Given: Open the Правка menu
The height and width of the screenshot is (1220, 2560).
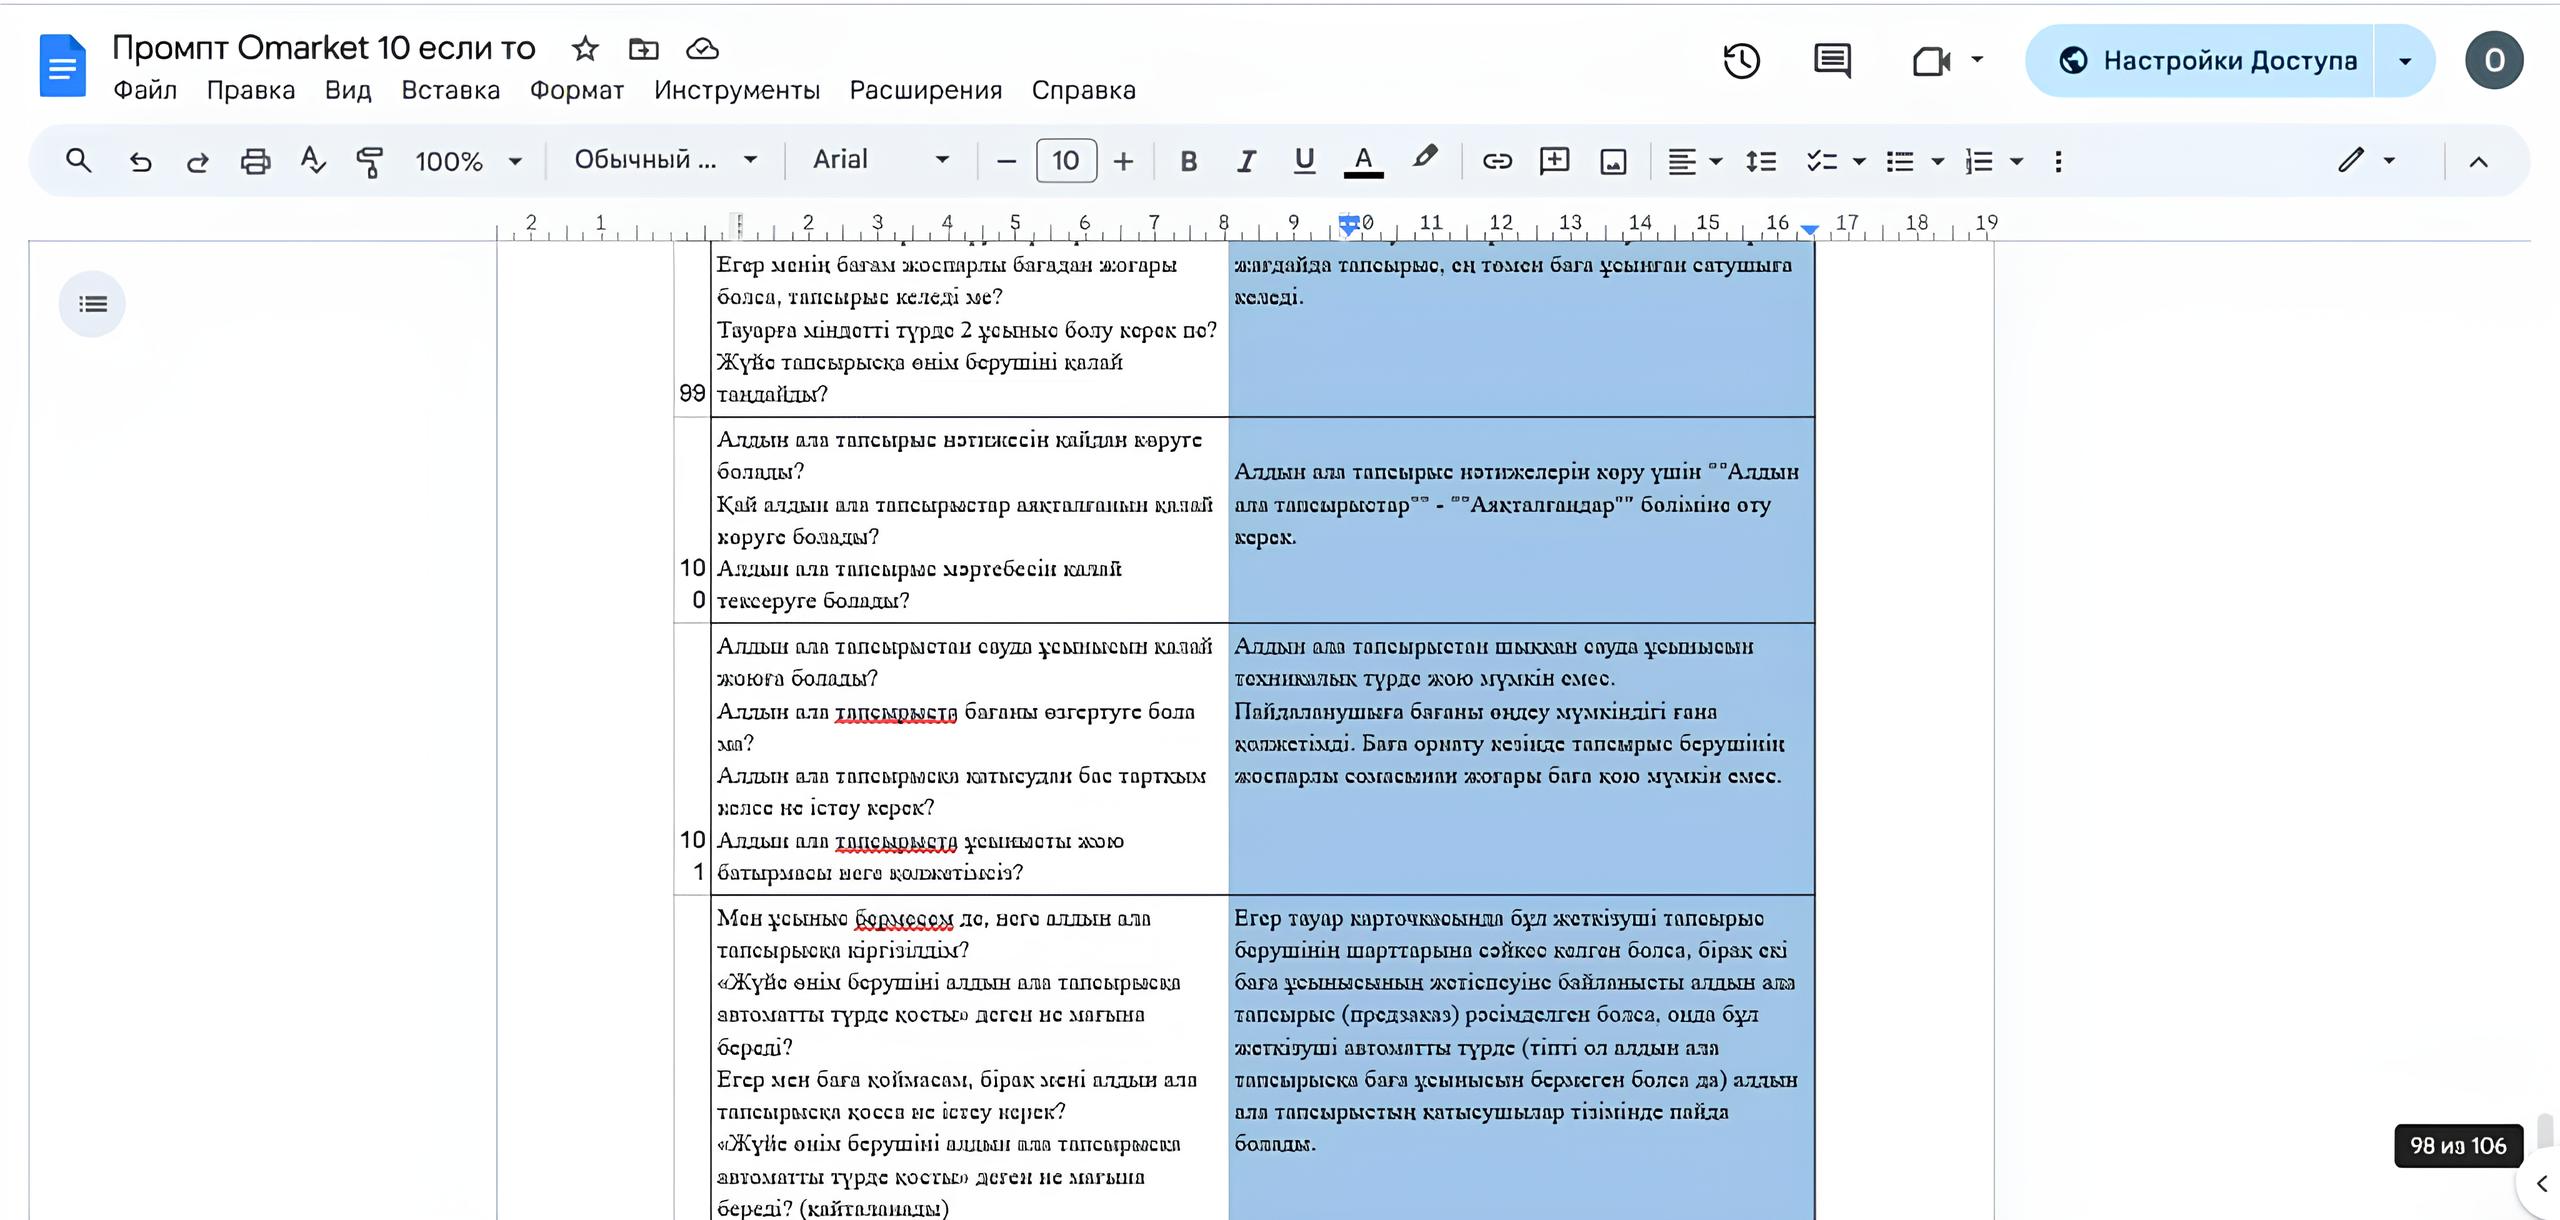Looking at the screenshot, I should coord(251,90).
